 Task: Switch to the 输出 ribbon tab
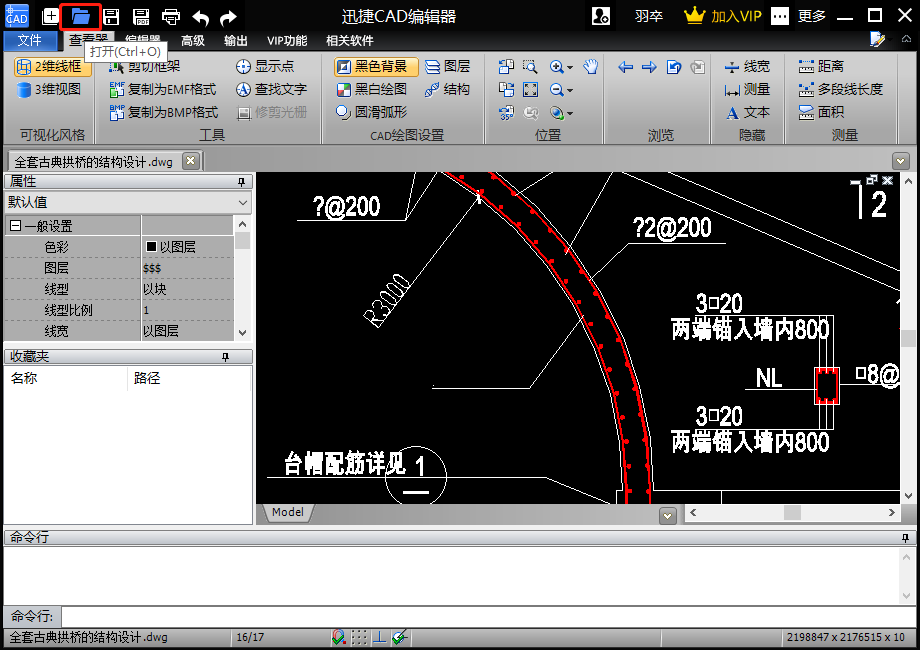pyautogui.click(x=235, y=40)
